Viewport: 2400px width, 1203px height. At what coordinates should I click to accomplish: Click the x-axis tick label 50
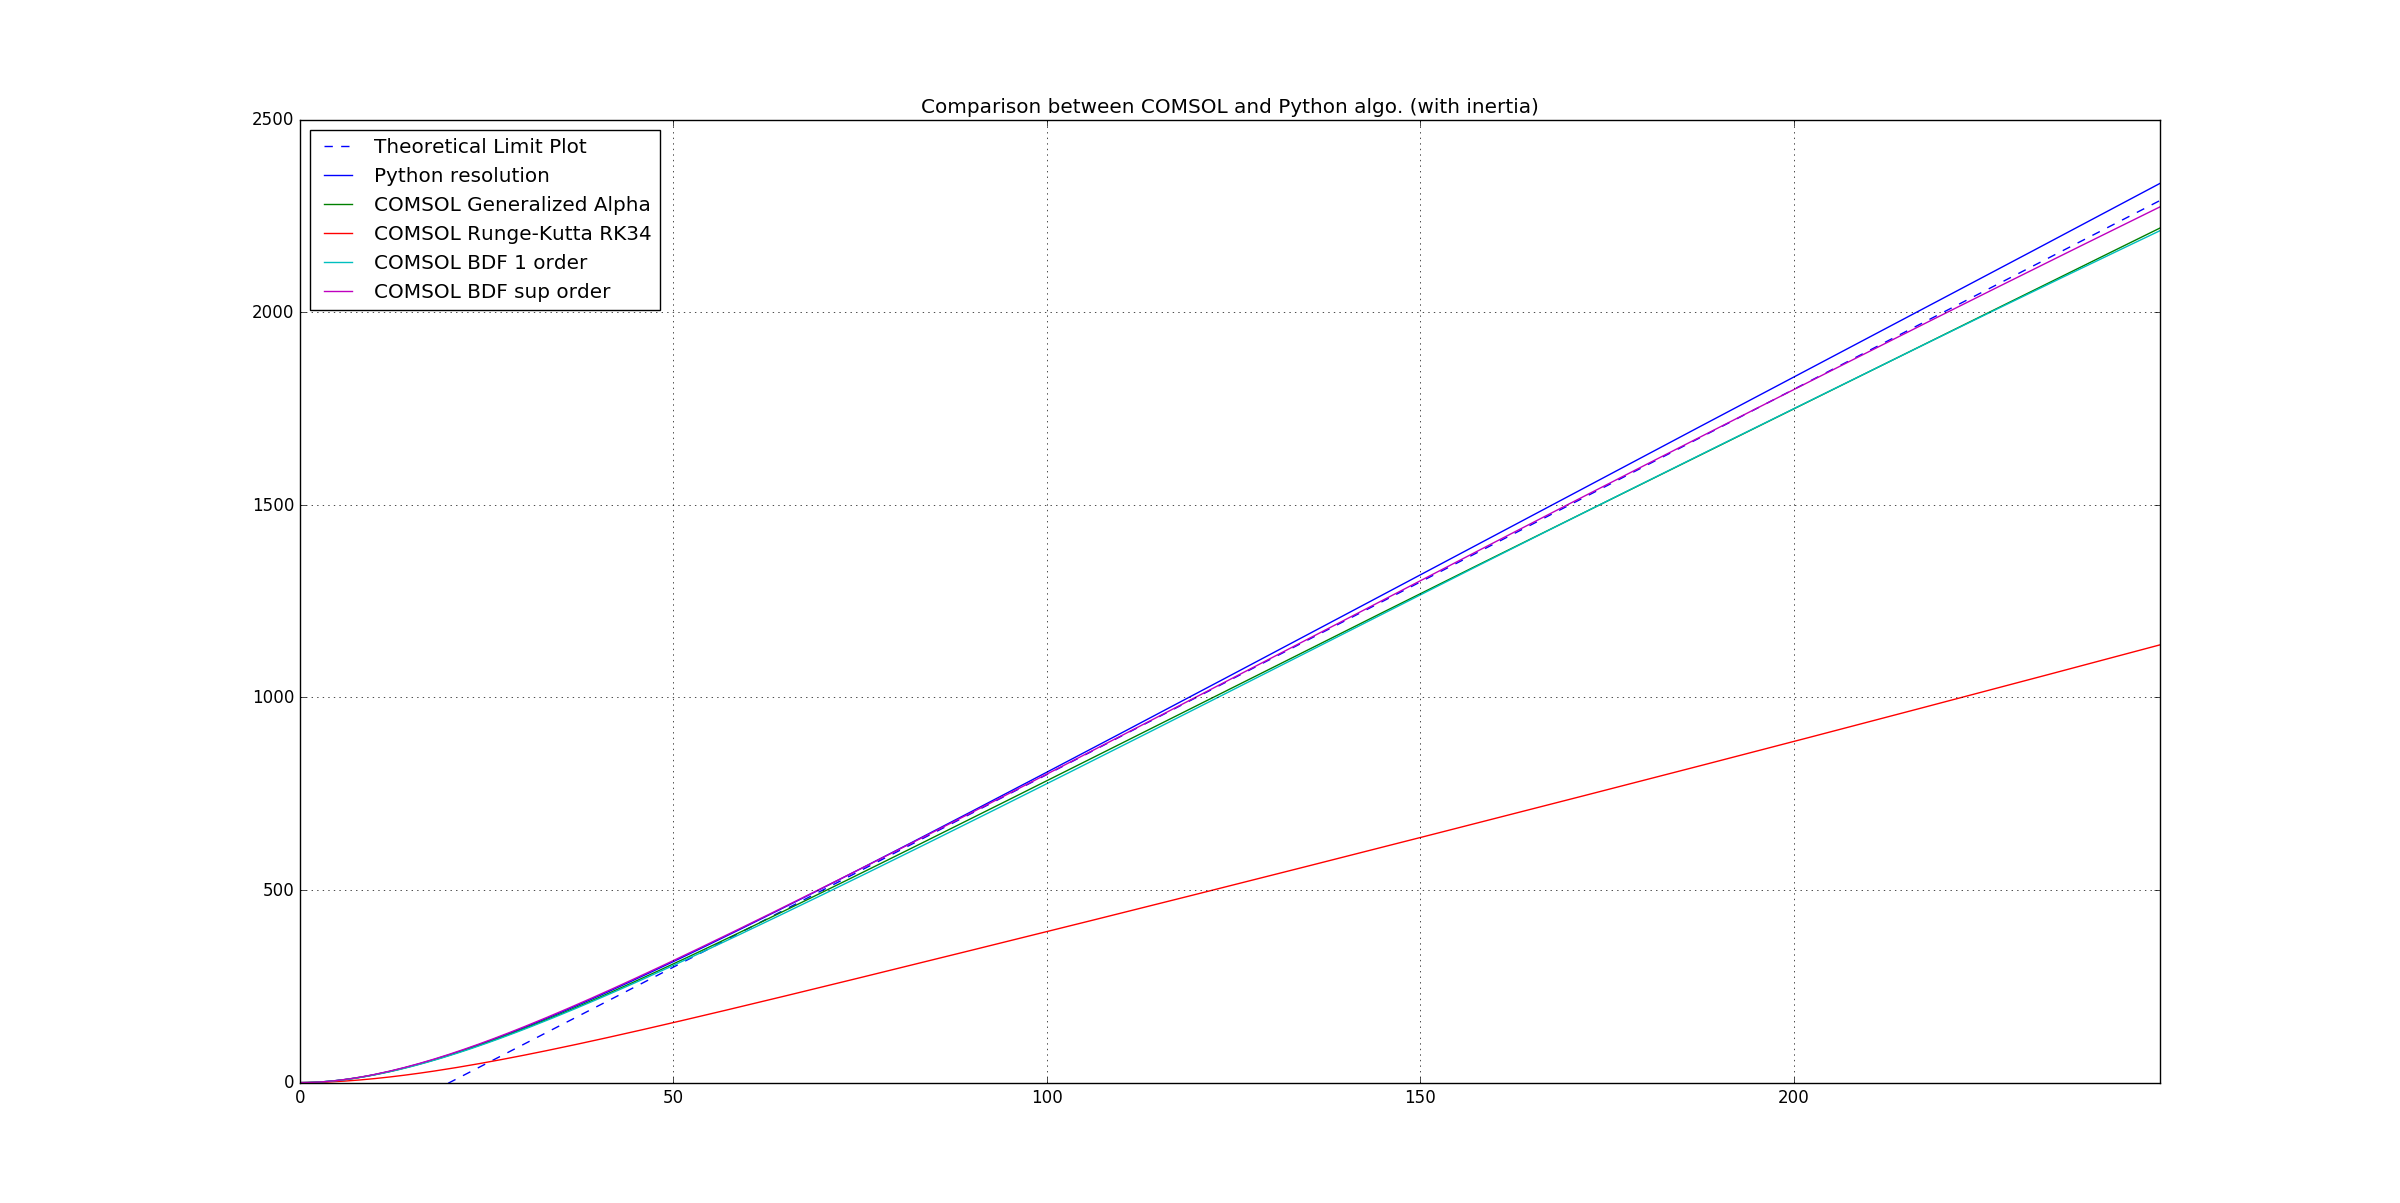tap(673, 1098)
